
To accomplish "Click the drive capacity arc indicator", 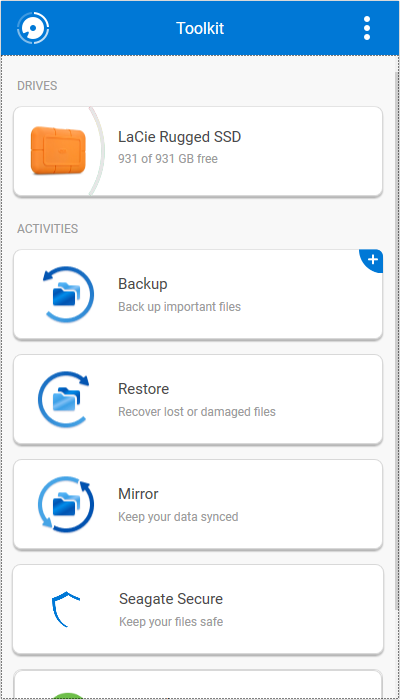I will point(97,151).
